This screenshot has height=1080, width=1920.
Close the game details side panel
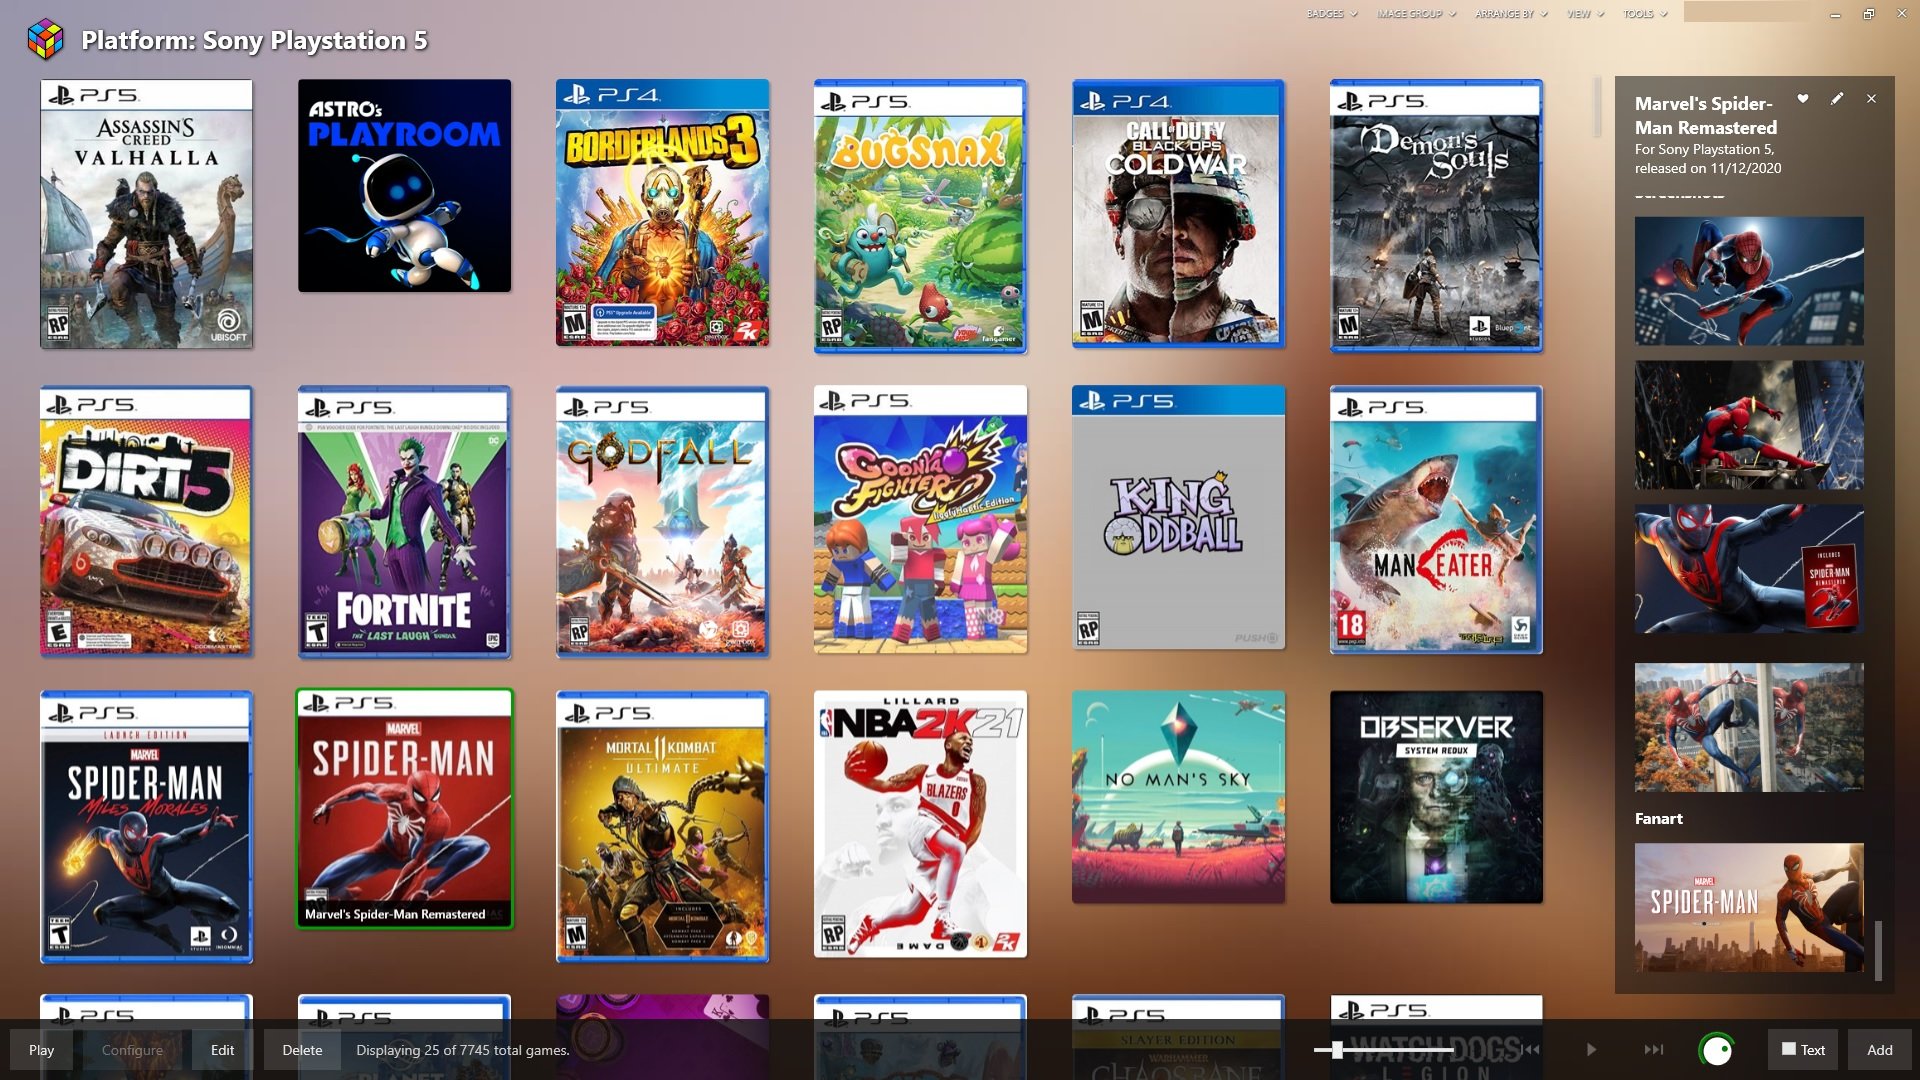(1871, 99)
